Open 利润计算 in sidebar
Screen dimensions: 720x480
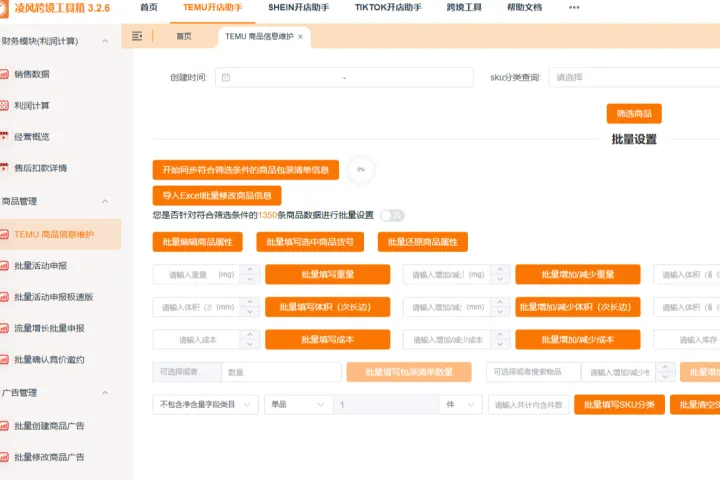click(32, 105)
